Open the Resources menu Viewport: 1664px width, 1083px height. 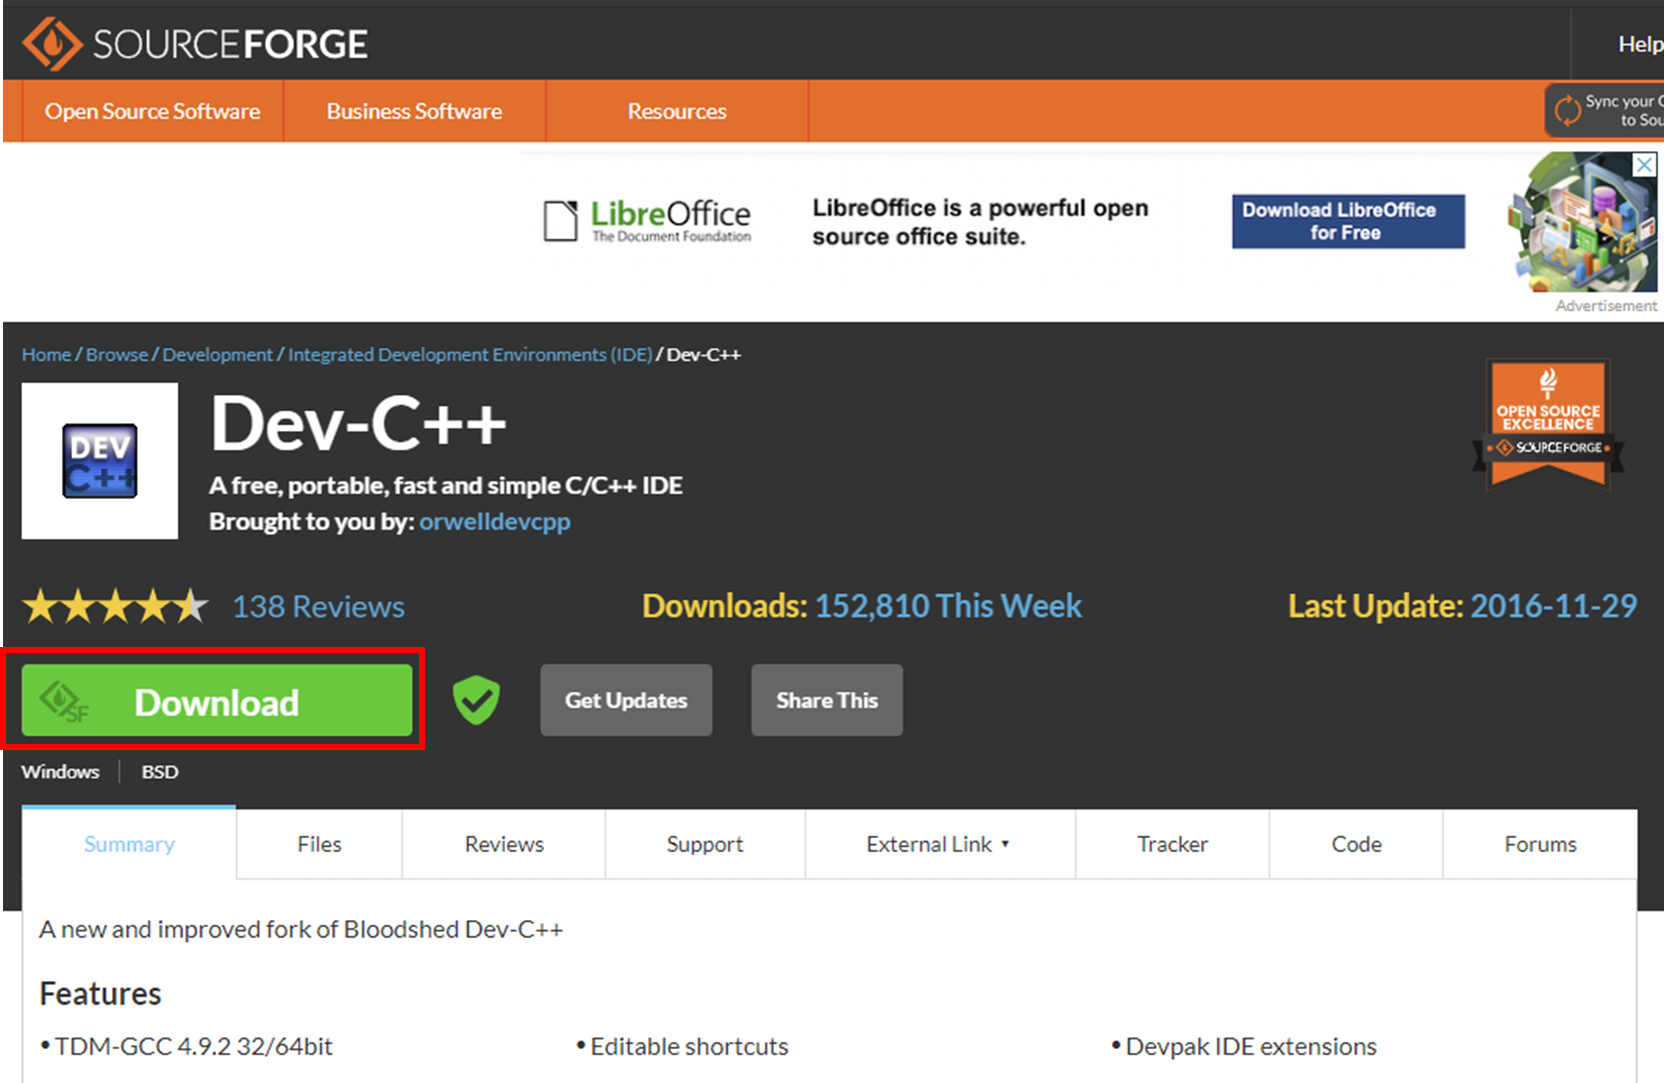coord(677,111)
